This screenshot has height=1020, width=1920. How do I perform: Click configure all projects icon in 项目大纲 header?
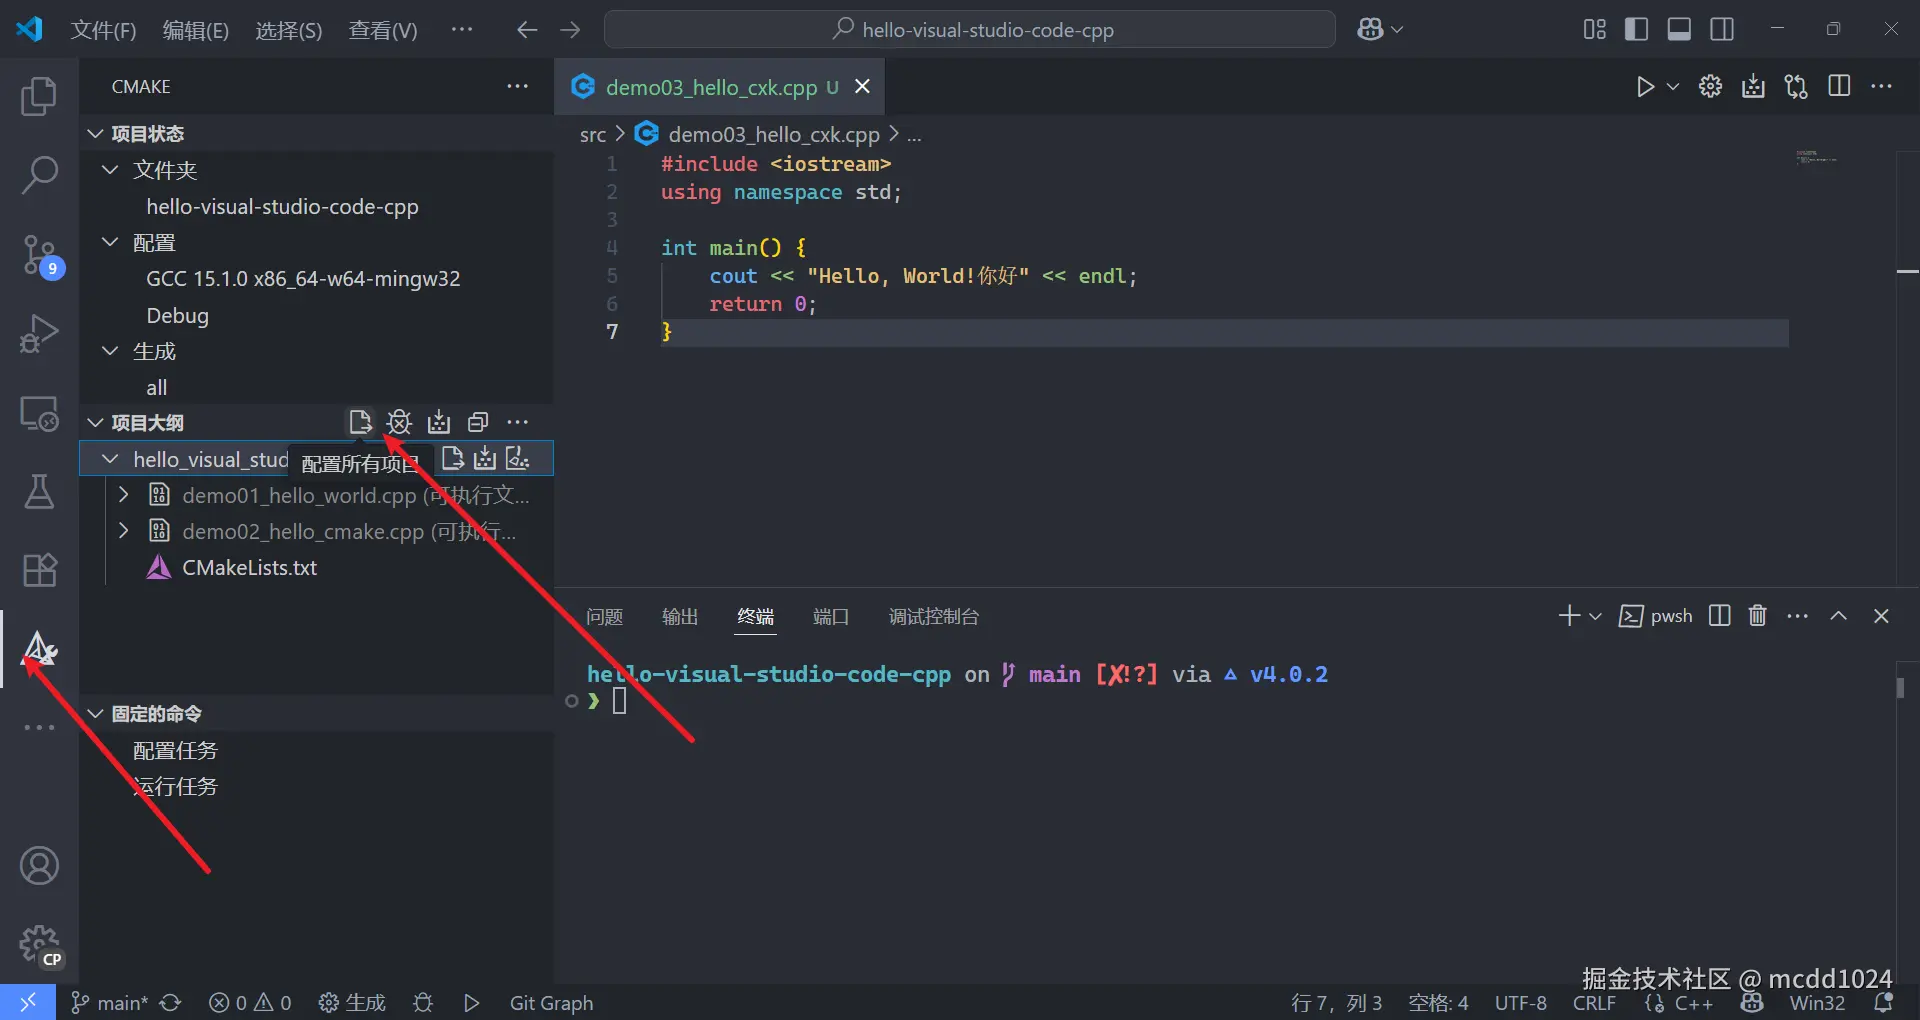[x=360, y=422]
